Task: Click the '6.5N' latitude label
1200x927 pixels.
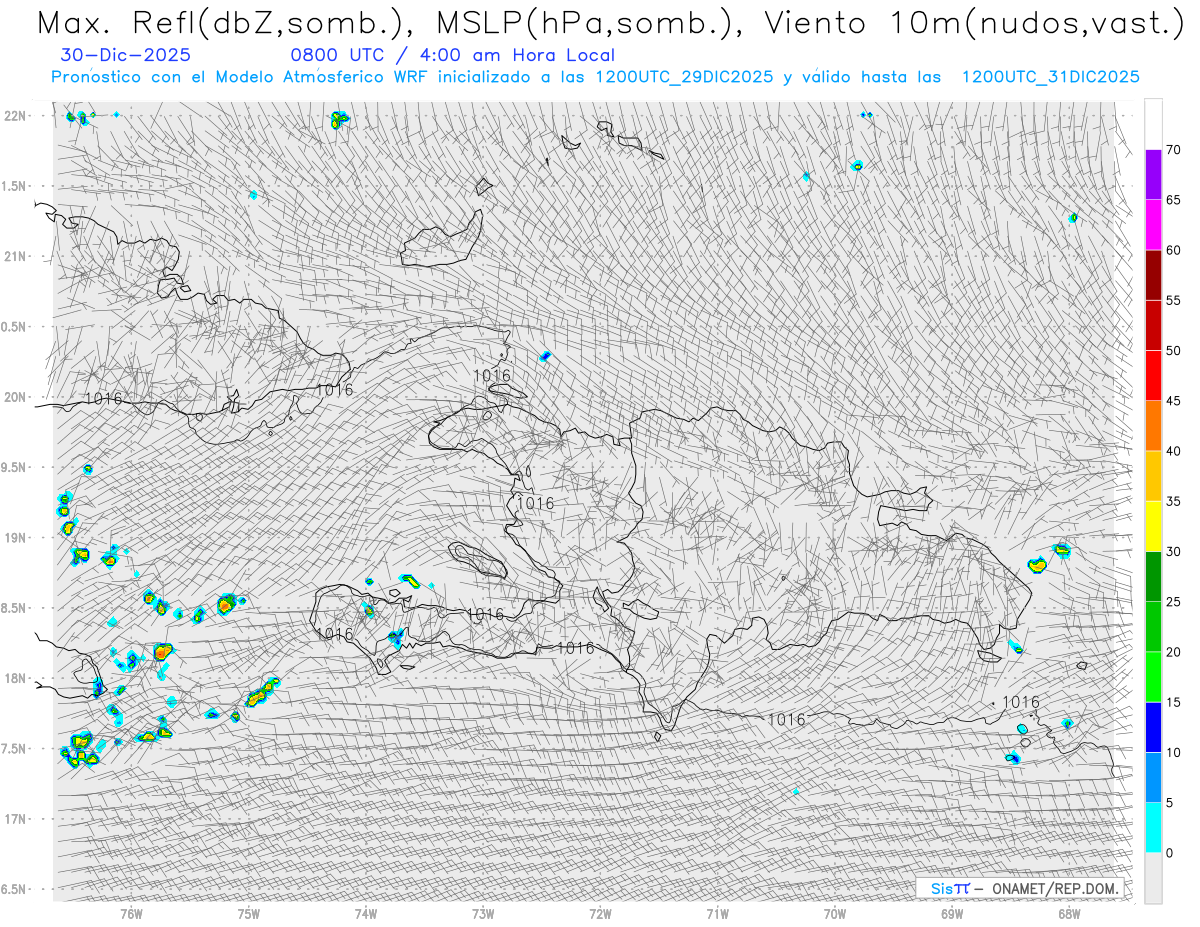Action: coord(15,889)
